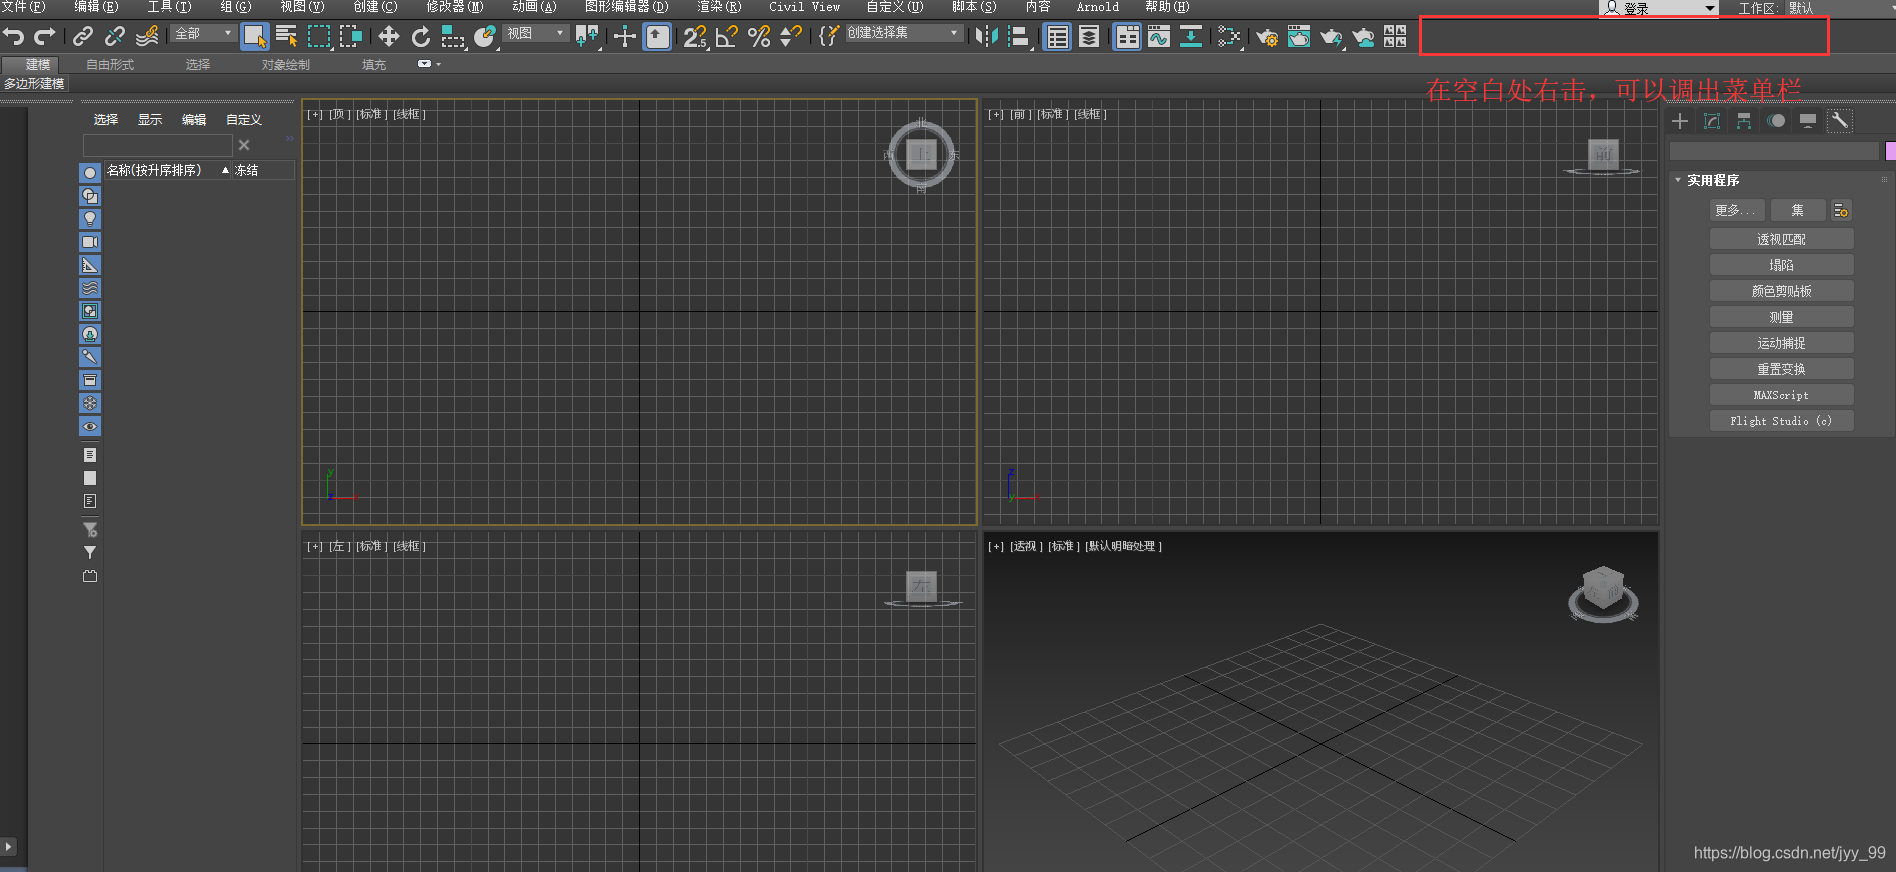Open the 文件(F) menu

[x=24, y=7]
